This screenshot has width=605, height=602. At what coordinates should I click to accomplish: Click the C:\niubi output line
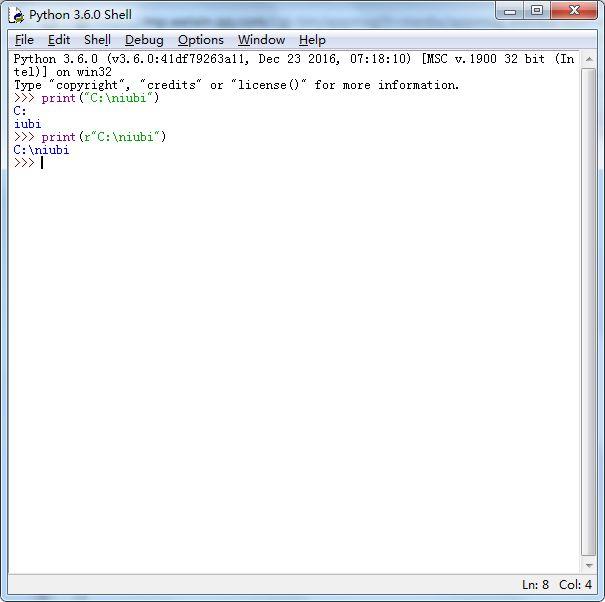(x=41, y=150)
